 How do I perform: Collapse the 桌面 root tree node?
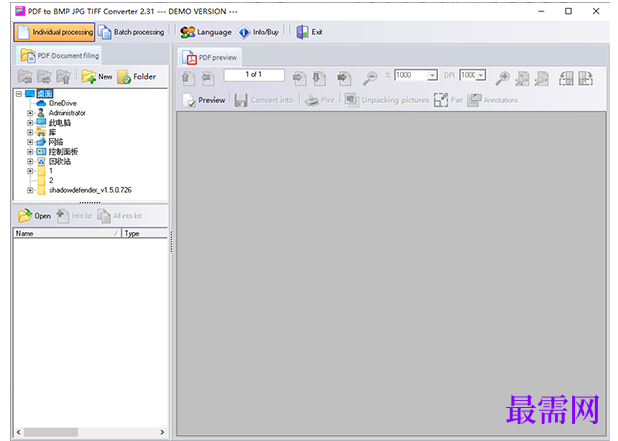coord(19,93)
